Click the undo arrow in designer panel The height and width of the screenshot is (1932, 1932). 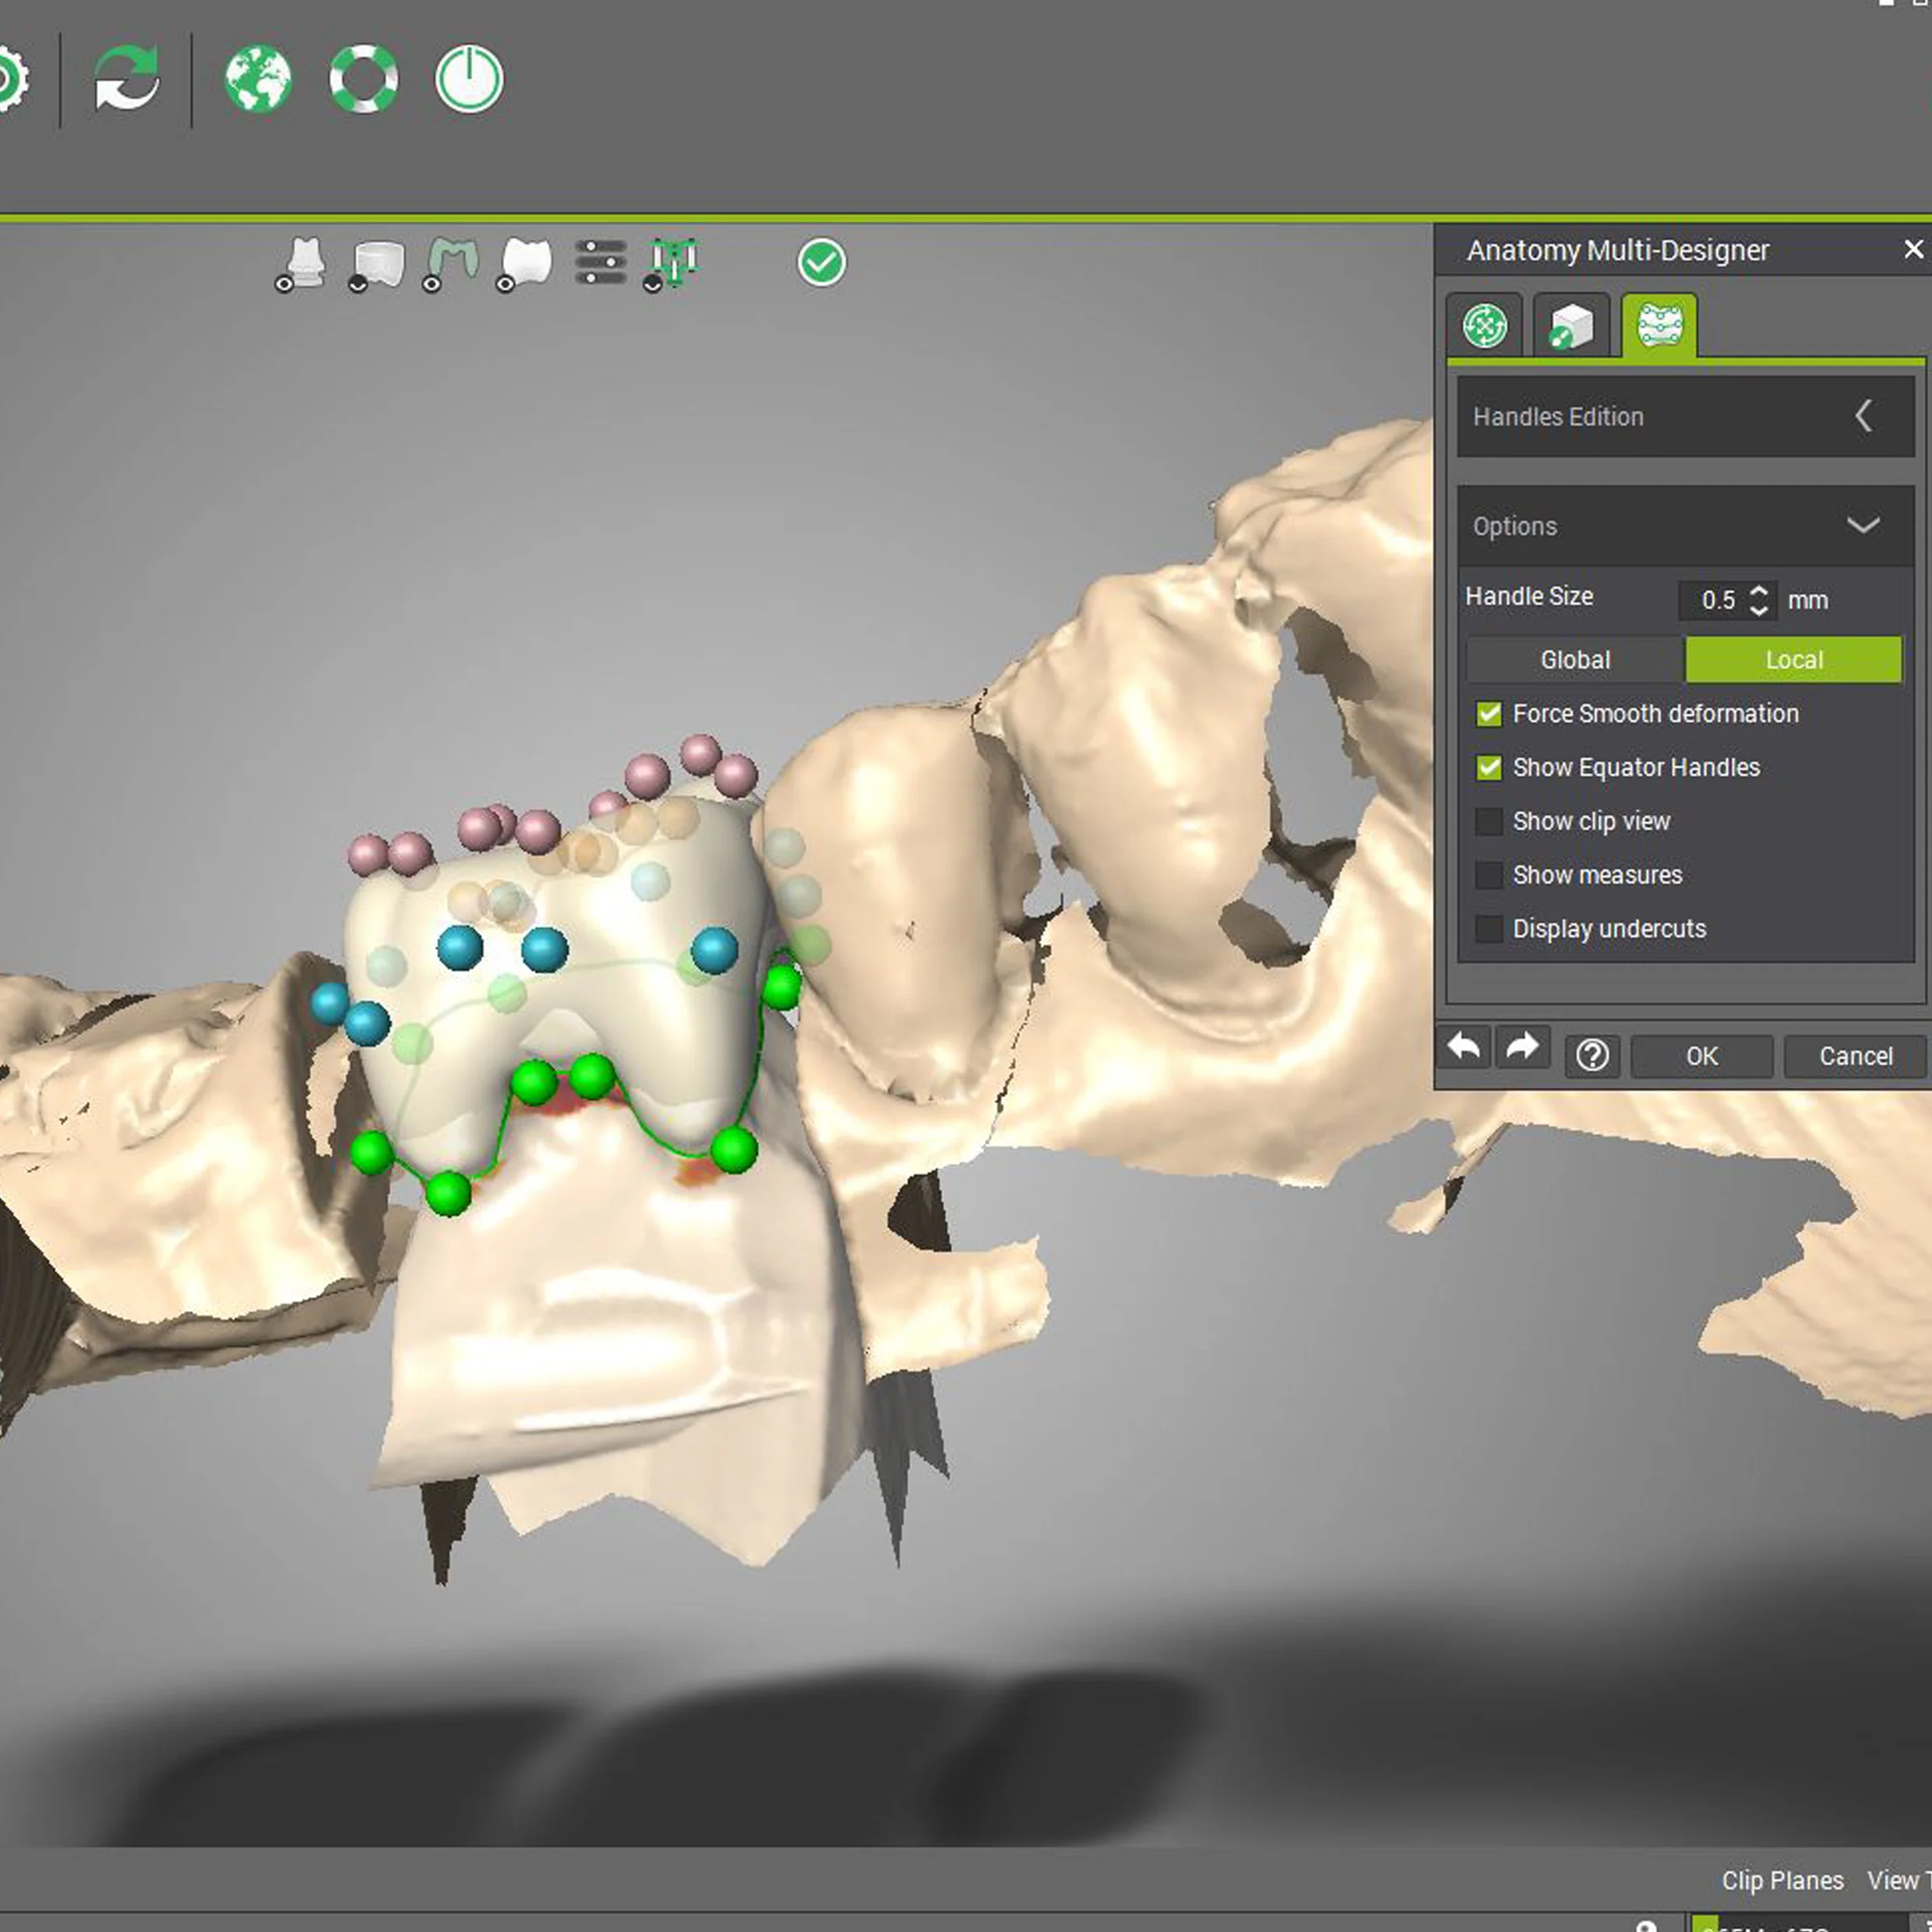click(1464, 1048)
